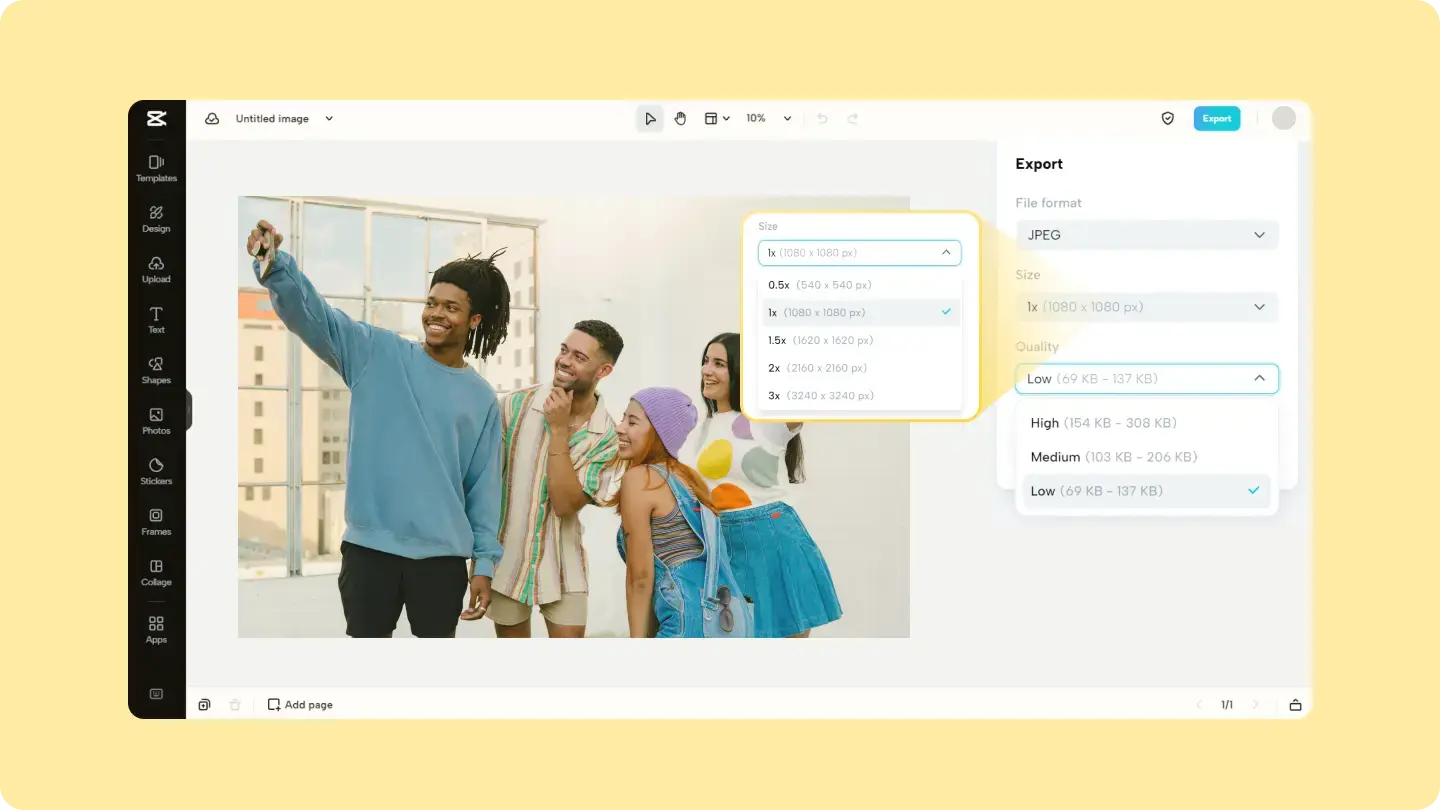Select the 2x size option
Image resolution: width=1440 pixels, height=810 pixels.
pos(860,368)
